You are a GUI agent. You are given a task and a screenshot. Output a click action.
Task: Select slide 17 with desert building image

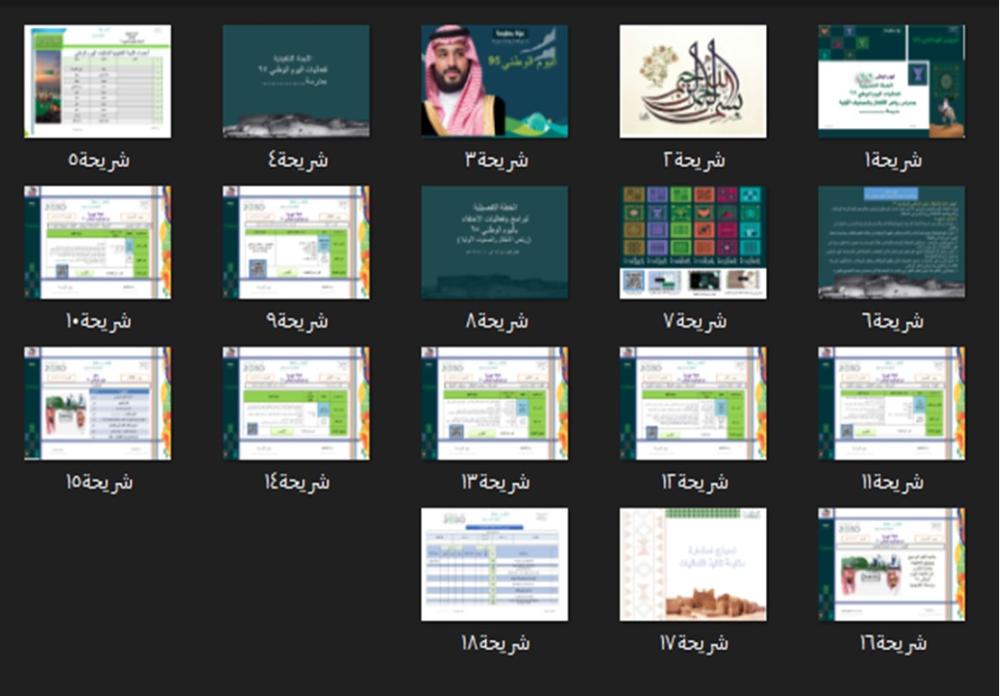[x=693, y=565]
